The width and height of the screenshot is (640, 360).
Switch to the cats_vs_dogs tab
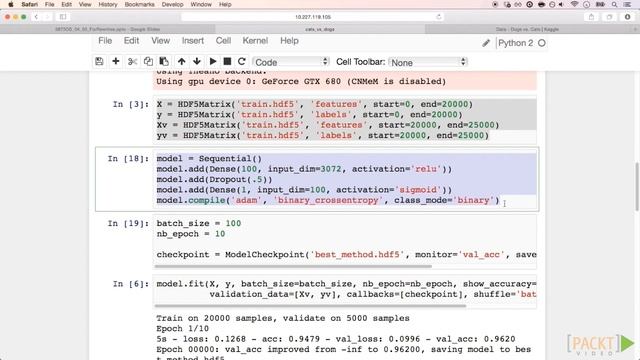[320, 29]
